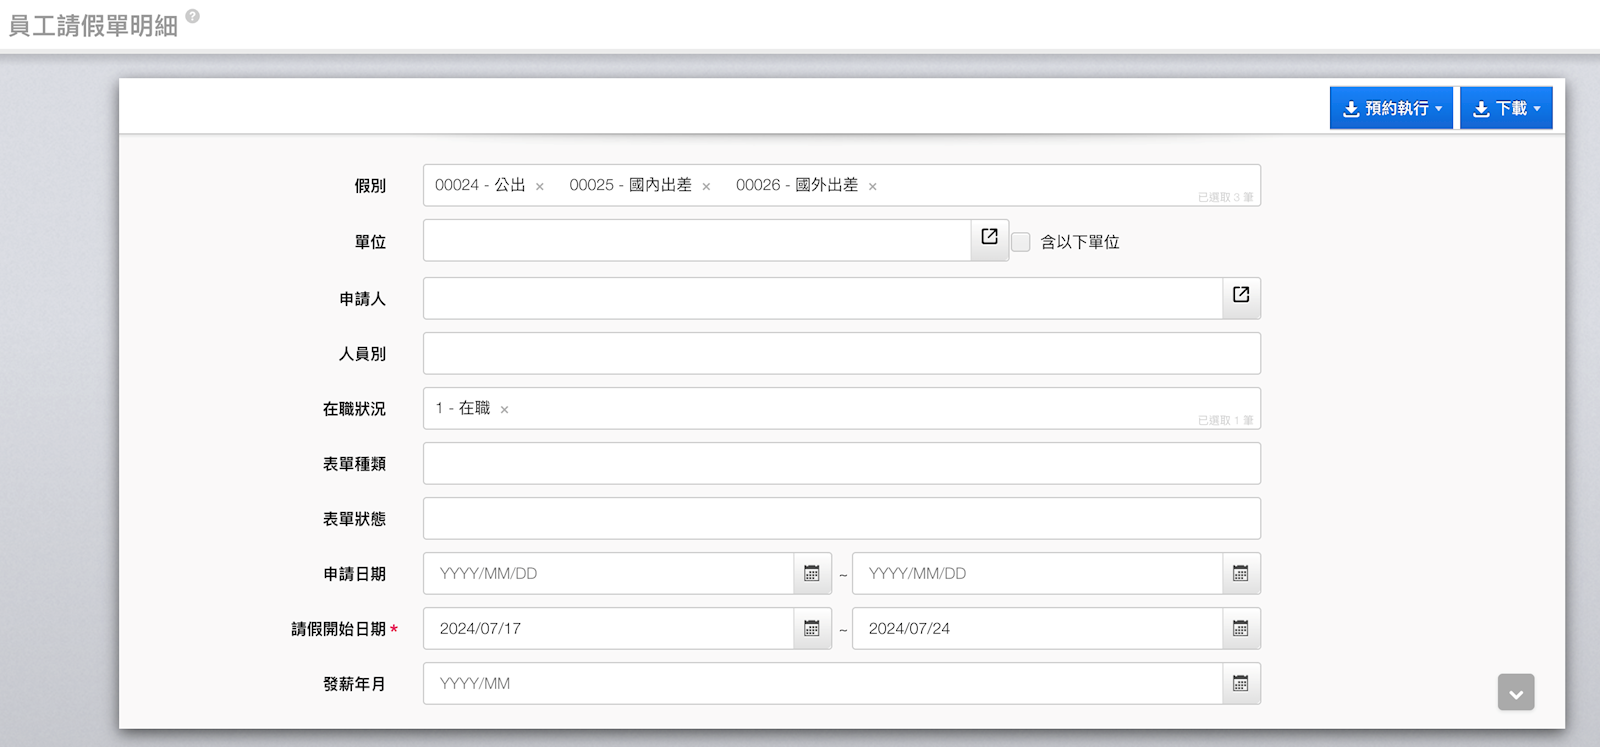
Task: Remove the 00025 - 國內出差 tag
Action: 706,187
